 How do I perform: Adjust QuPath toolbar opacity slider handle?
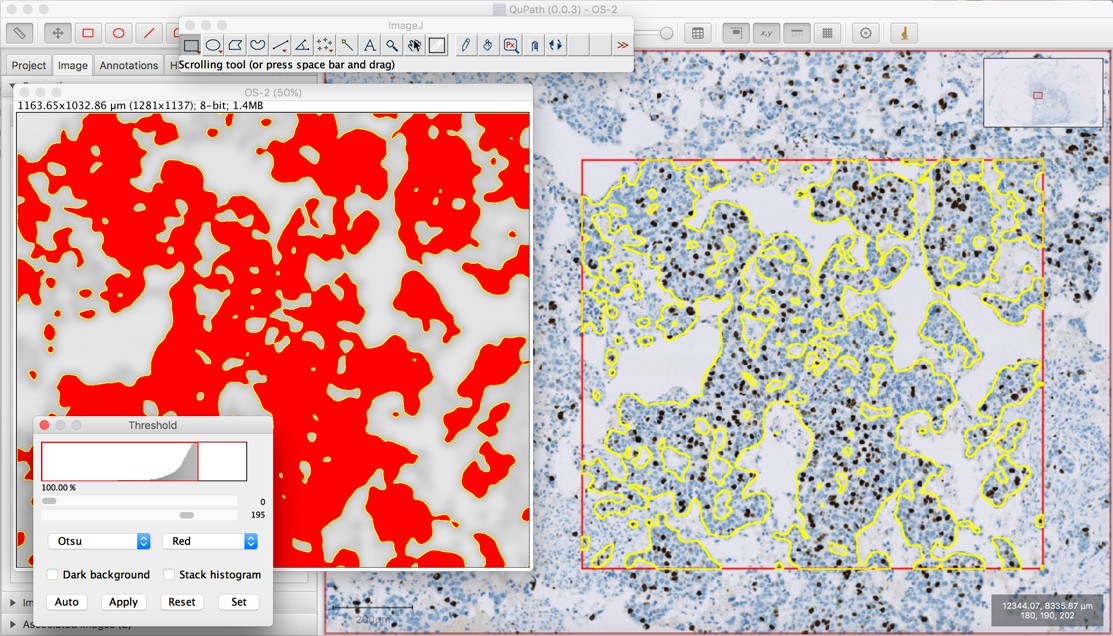click(x=666, y=33)
